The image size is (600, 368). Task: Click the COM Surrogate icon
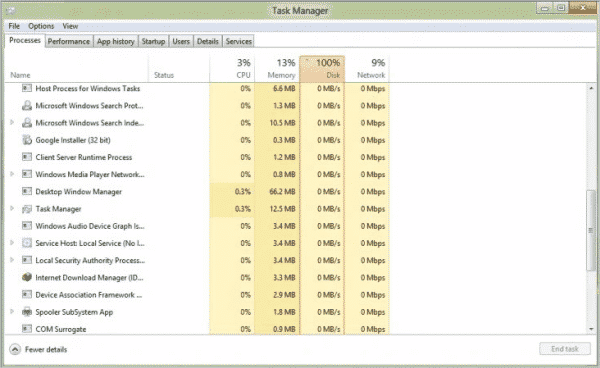pyautogui.click(x=27, y=329)
